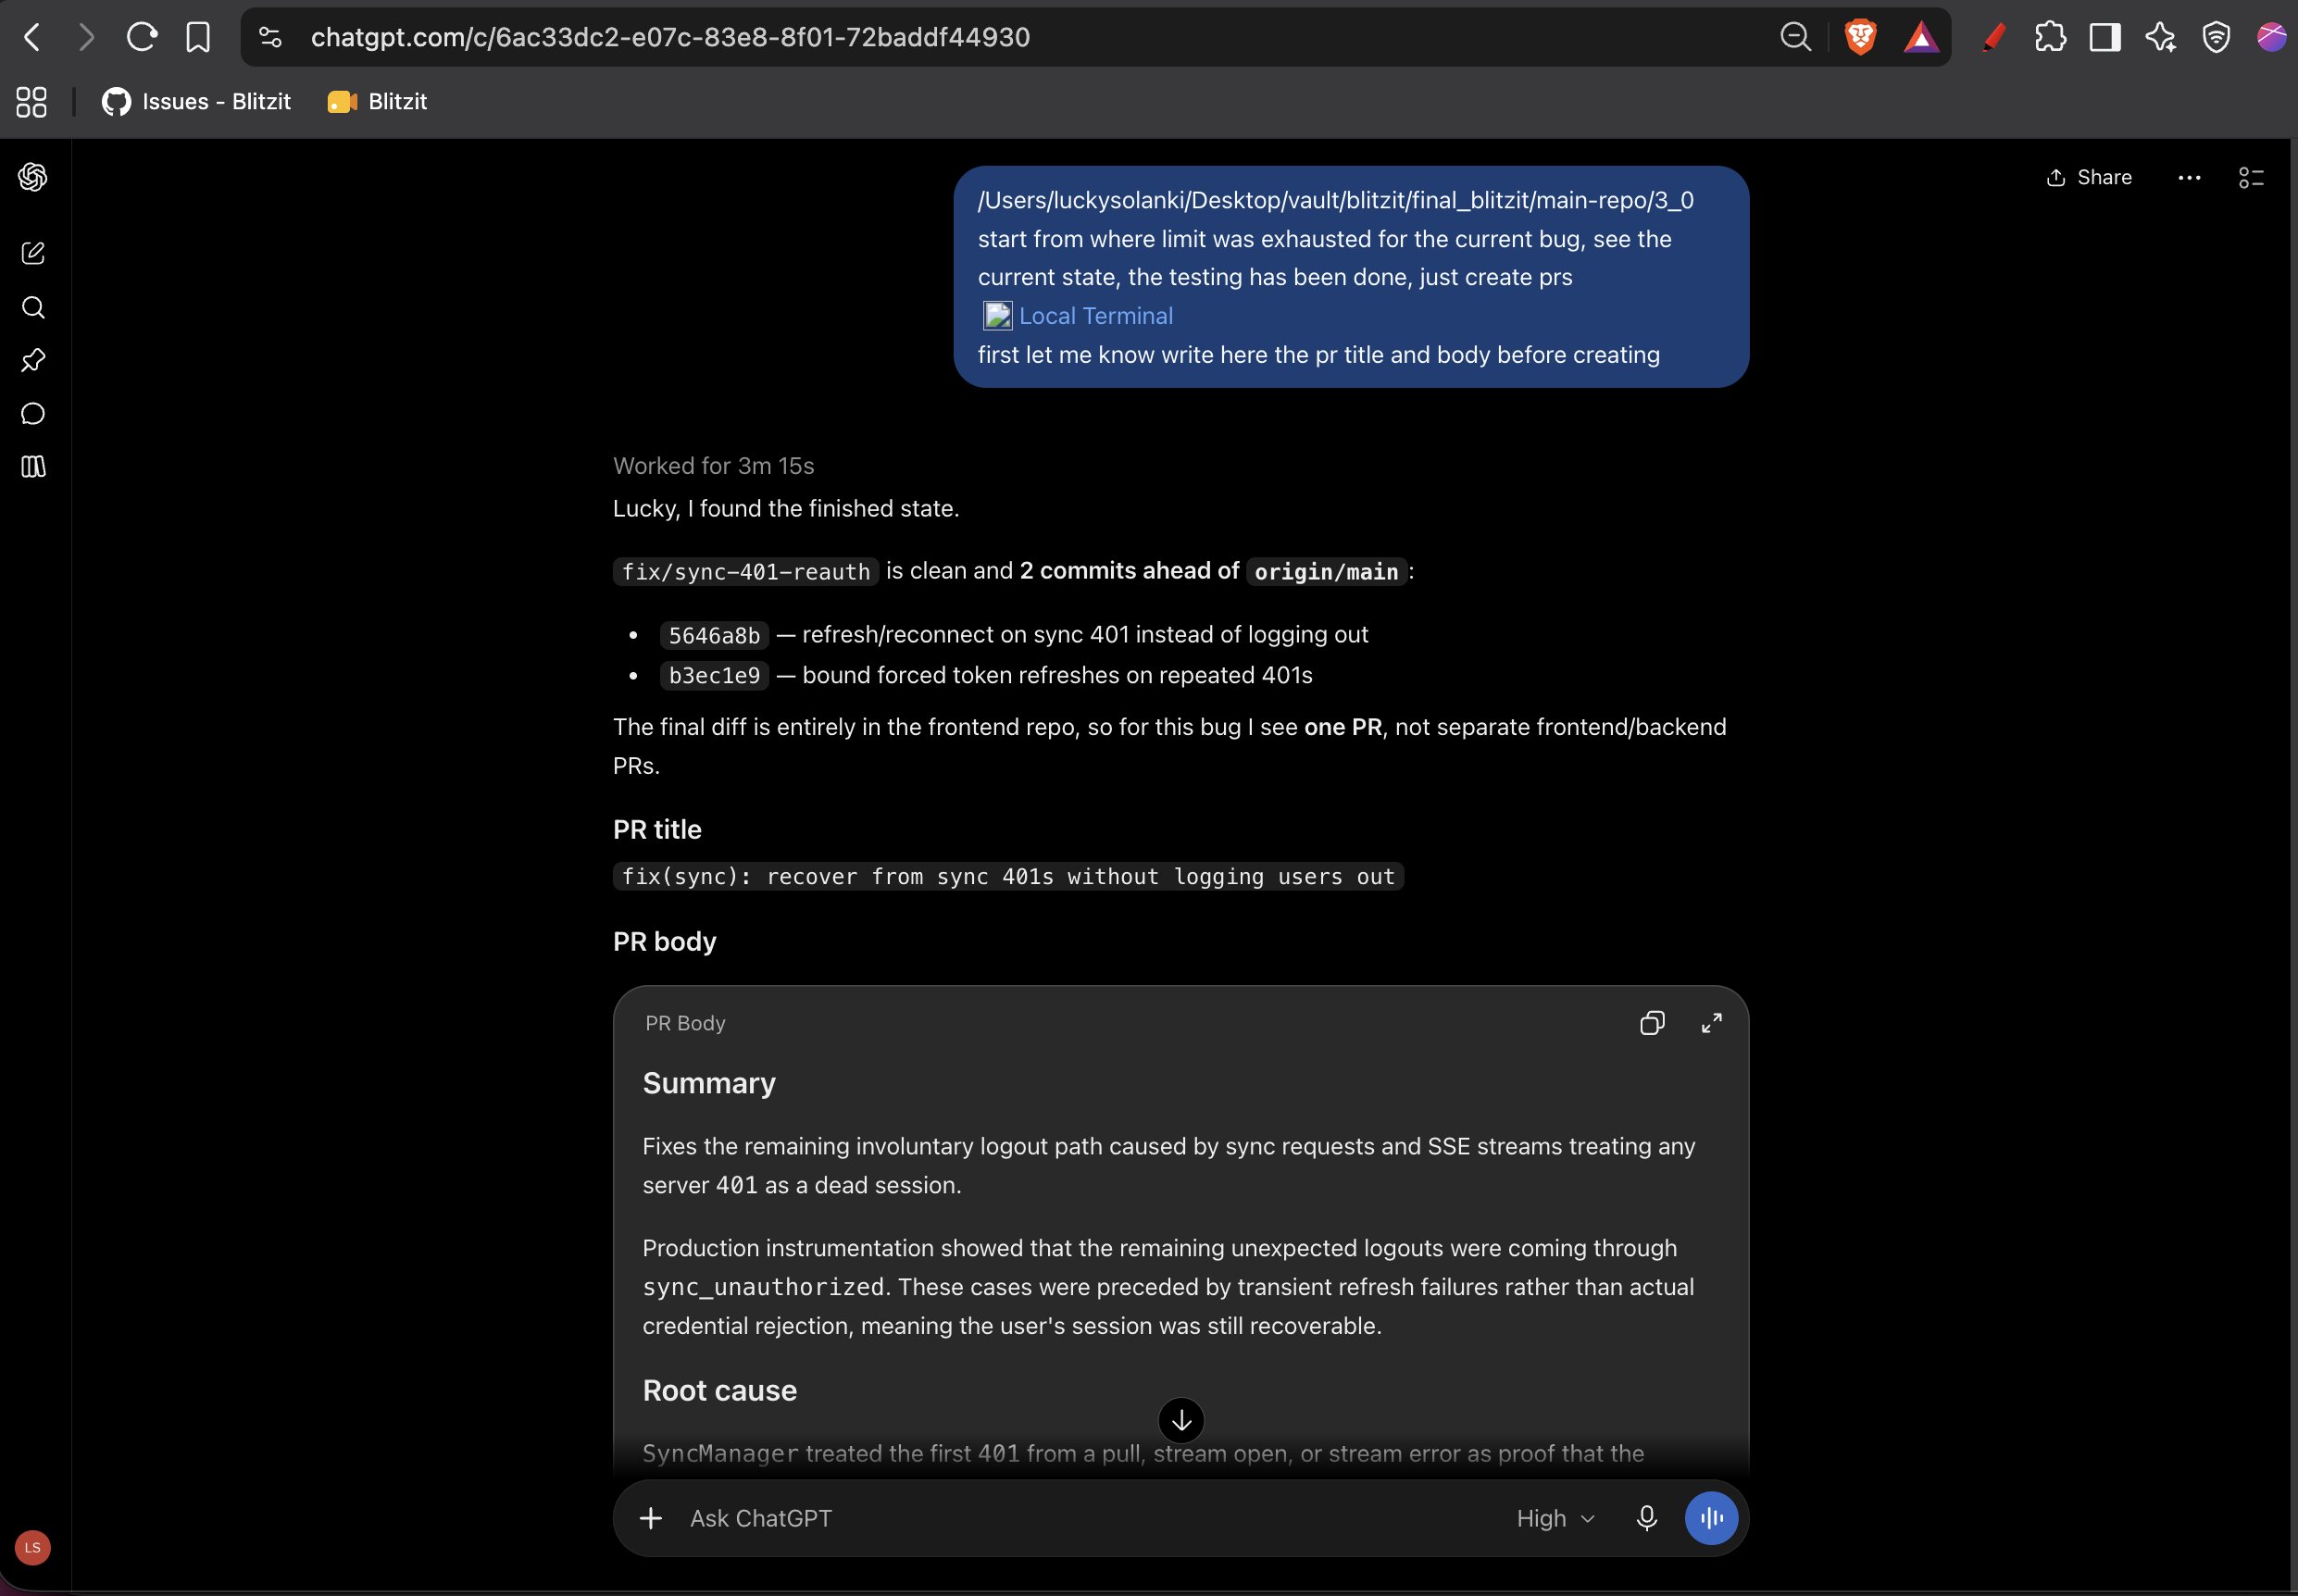Expand the PR Body card fullscreen
This screenshot has height=1596, width=2298.
click(x=1711, y=1023)
